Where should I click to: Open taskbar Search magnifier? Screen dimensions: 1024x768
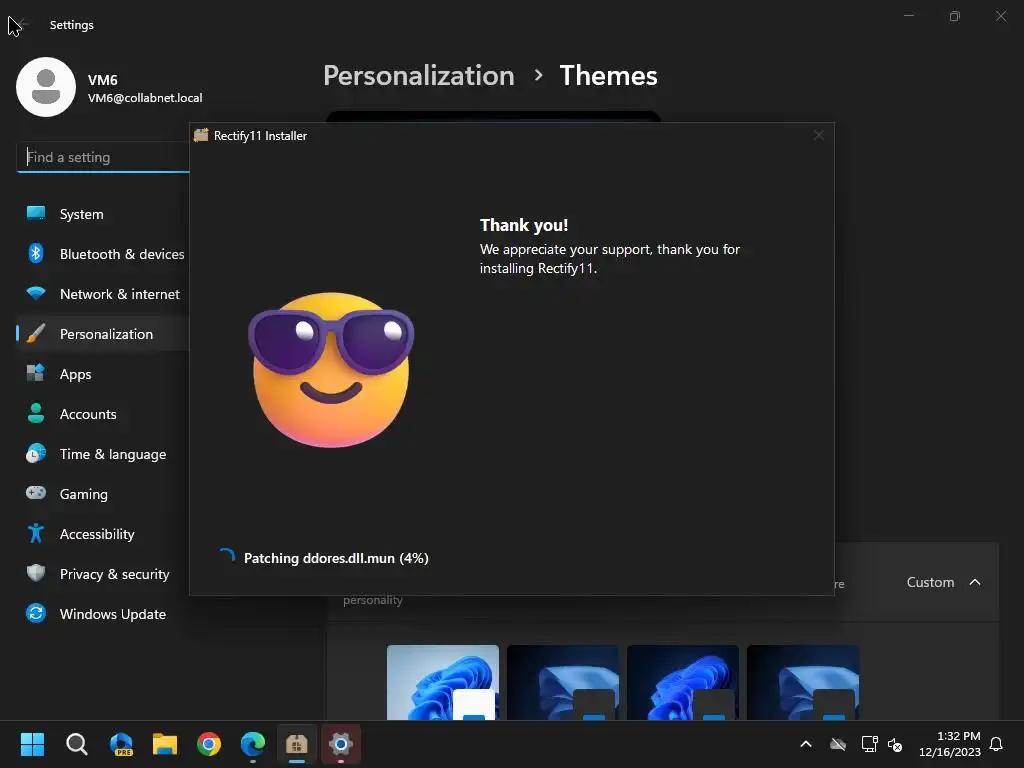pos(77,744)
